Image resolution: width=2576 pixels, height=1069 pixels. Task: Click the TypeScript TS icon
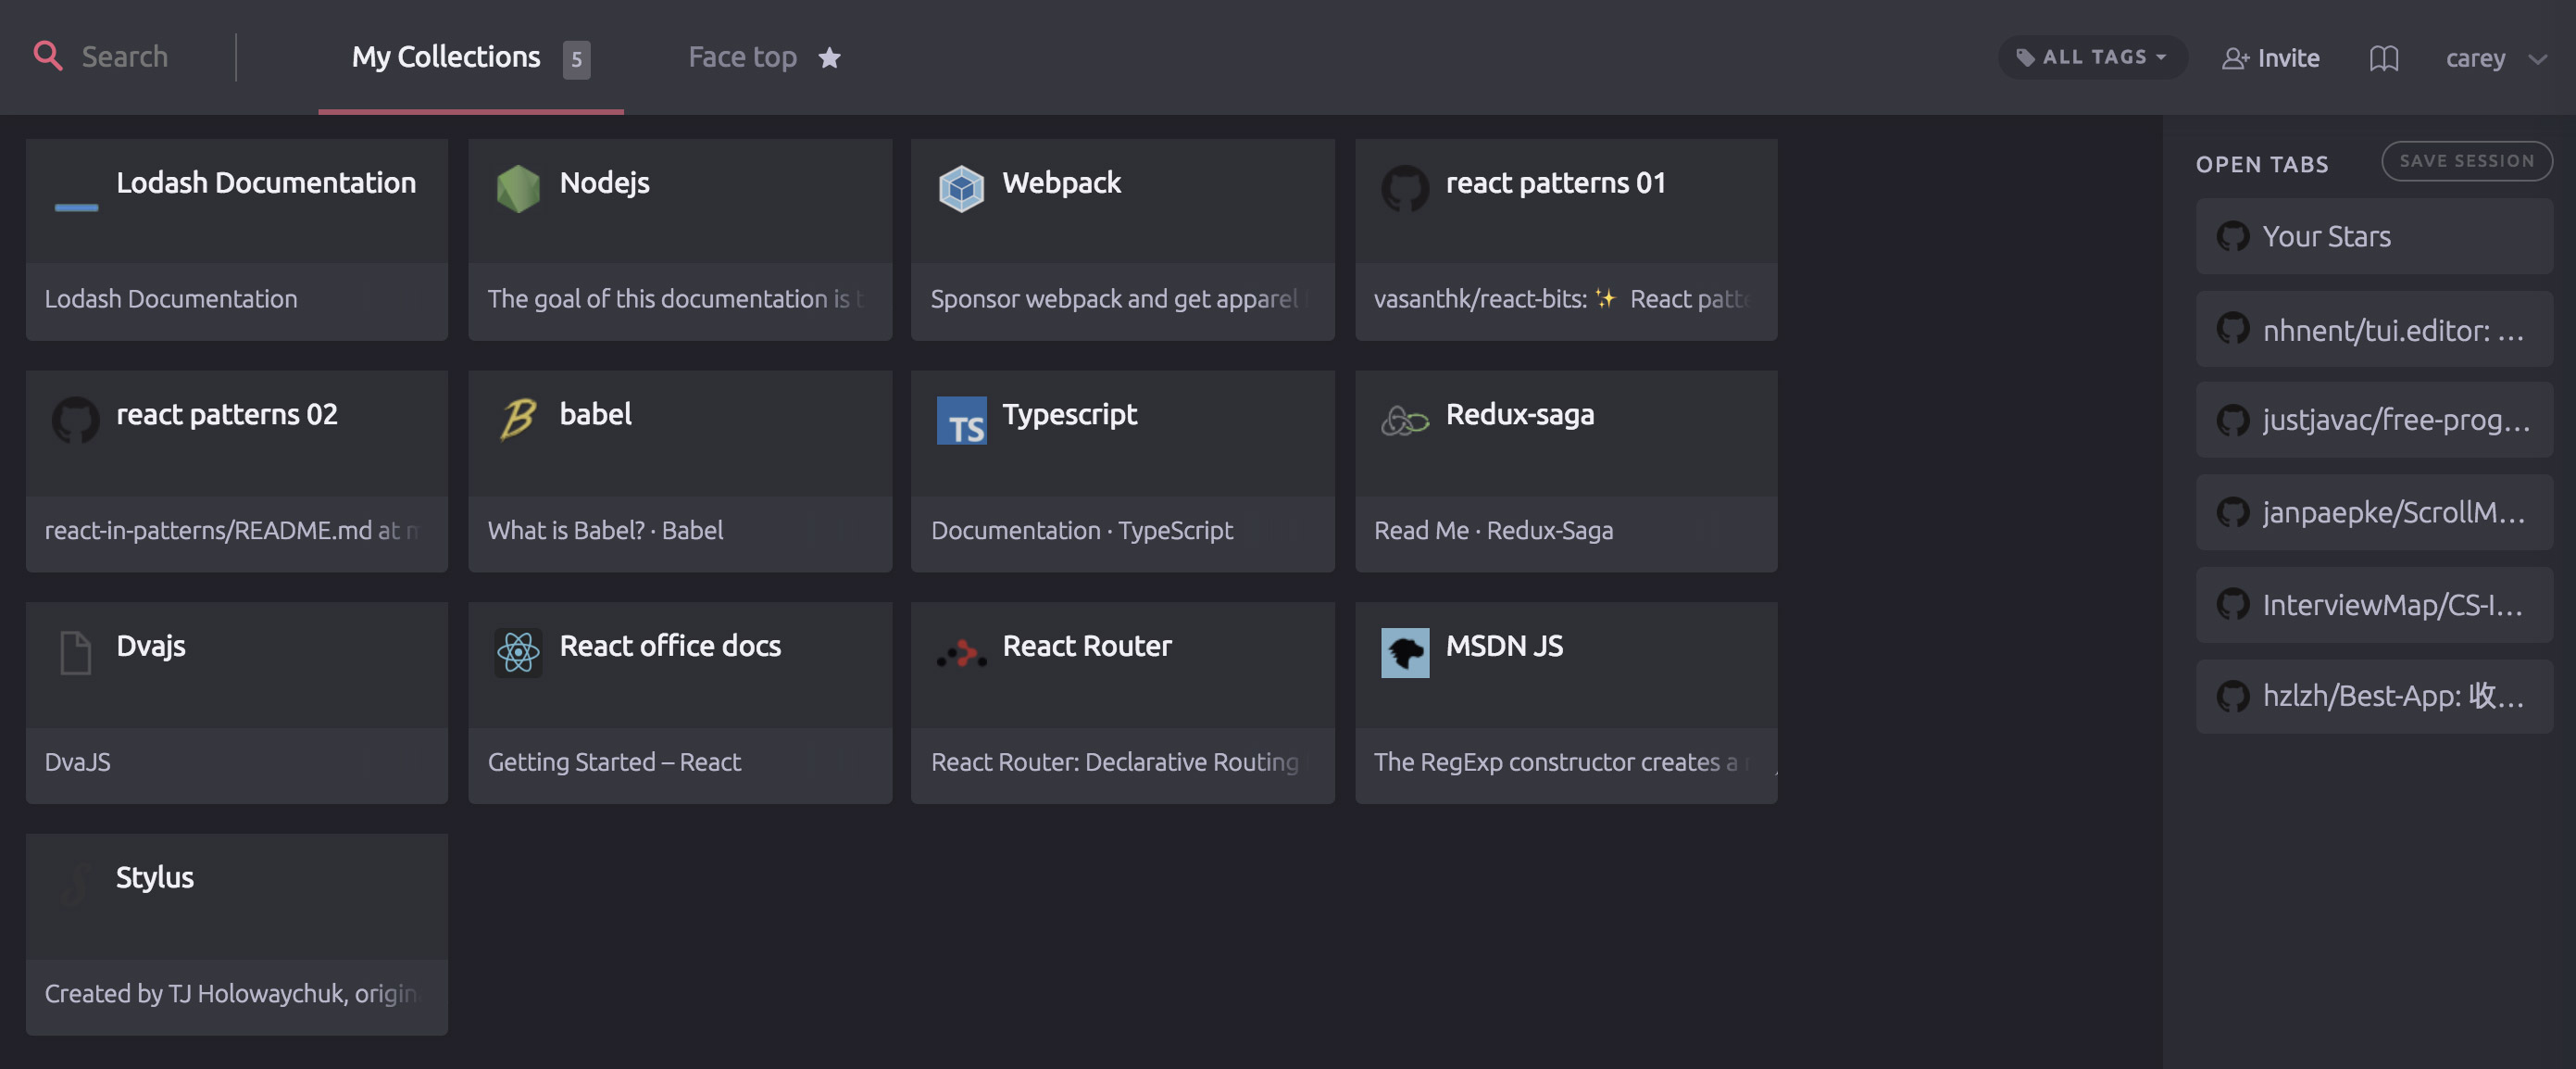coord(961,420)
